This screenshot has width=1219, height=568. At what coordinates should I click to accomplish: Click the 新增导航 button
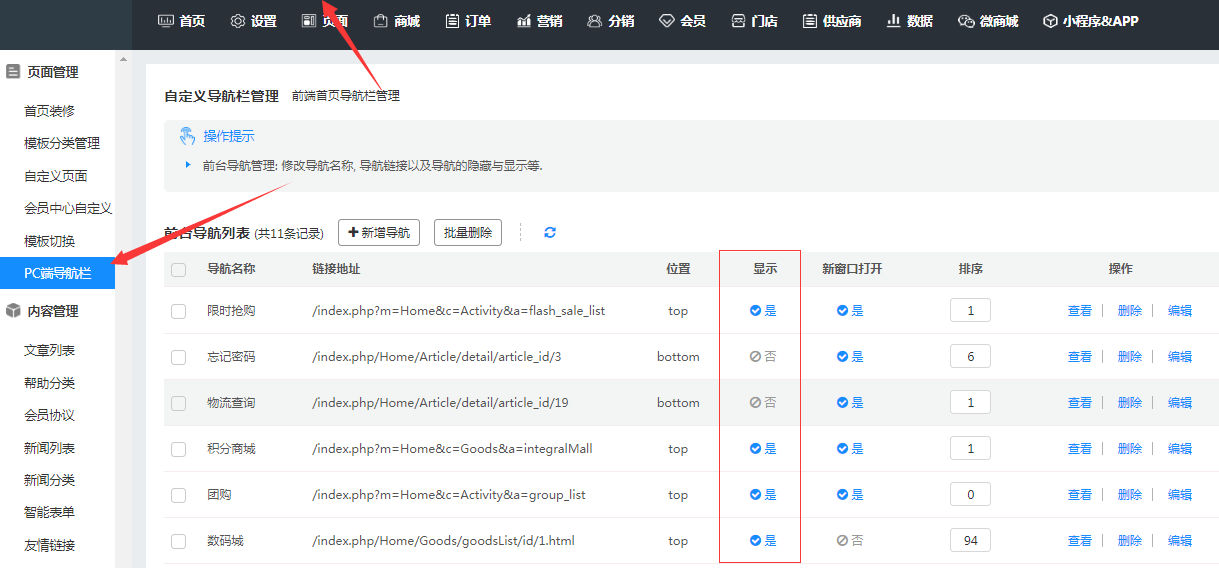click(x=379, y=233)
